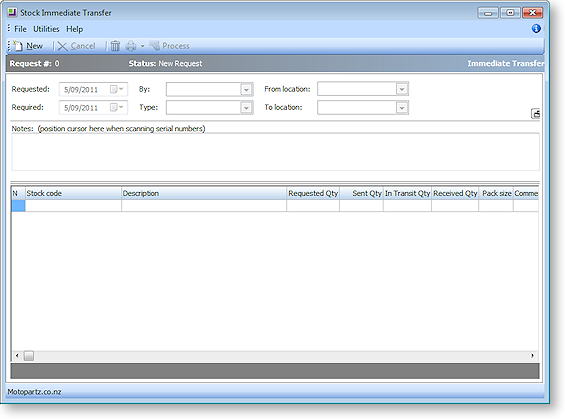Expand the By dropdown list
This screenshot has width=565, height=419.
click(246, 89)
